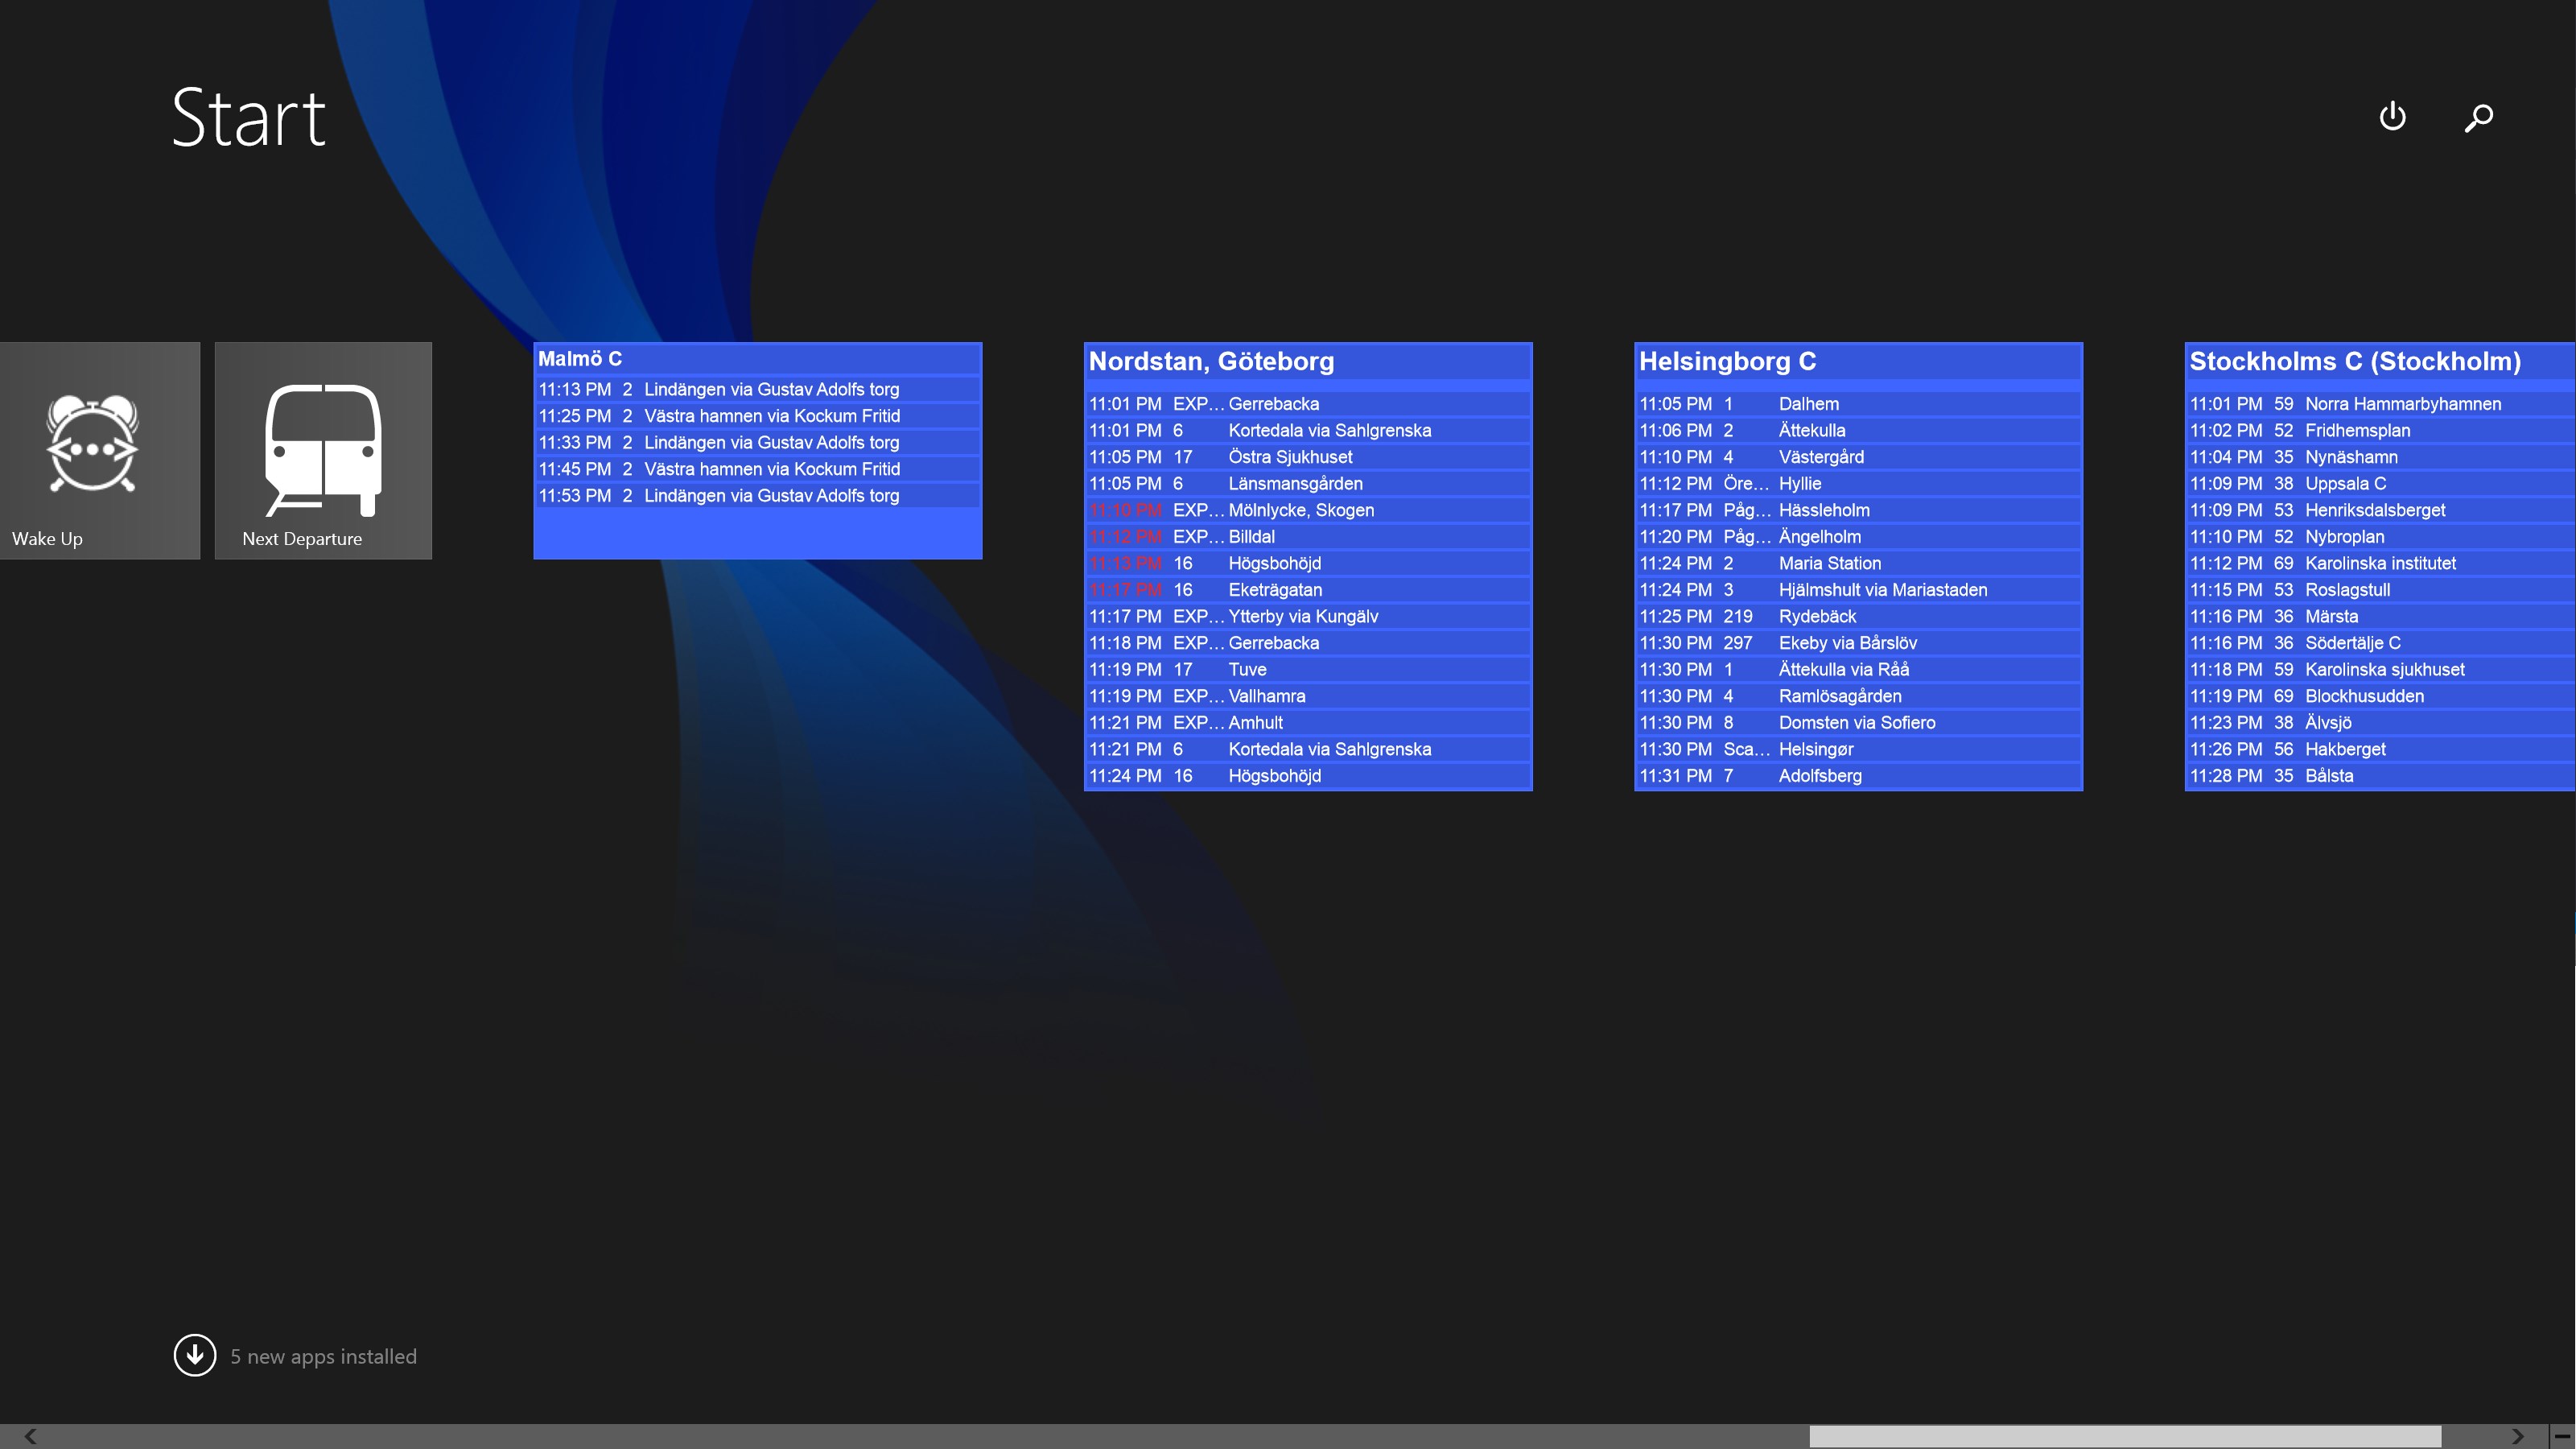
Task: Click the down-arrow all apps icon
Action: 195,1355
